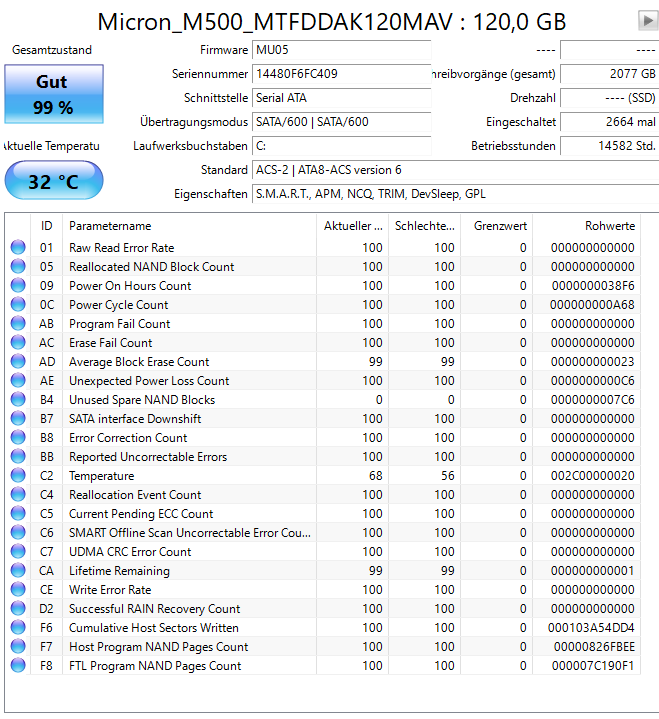Viewport: 659px width, 719px height.
Task: Click the Laufwerksbuchstaben field C:
Action: 341,146
